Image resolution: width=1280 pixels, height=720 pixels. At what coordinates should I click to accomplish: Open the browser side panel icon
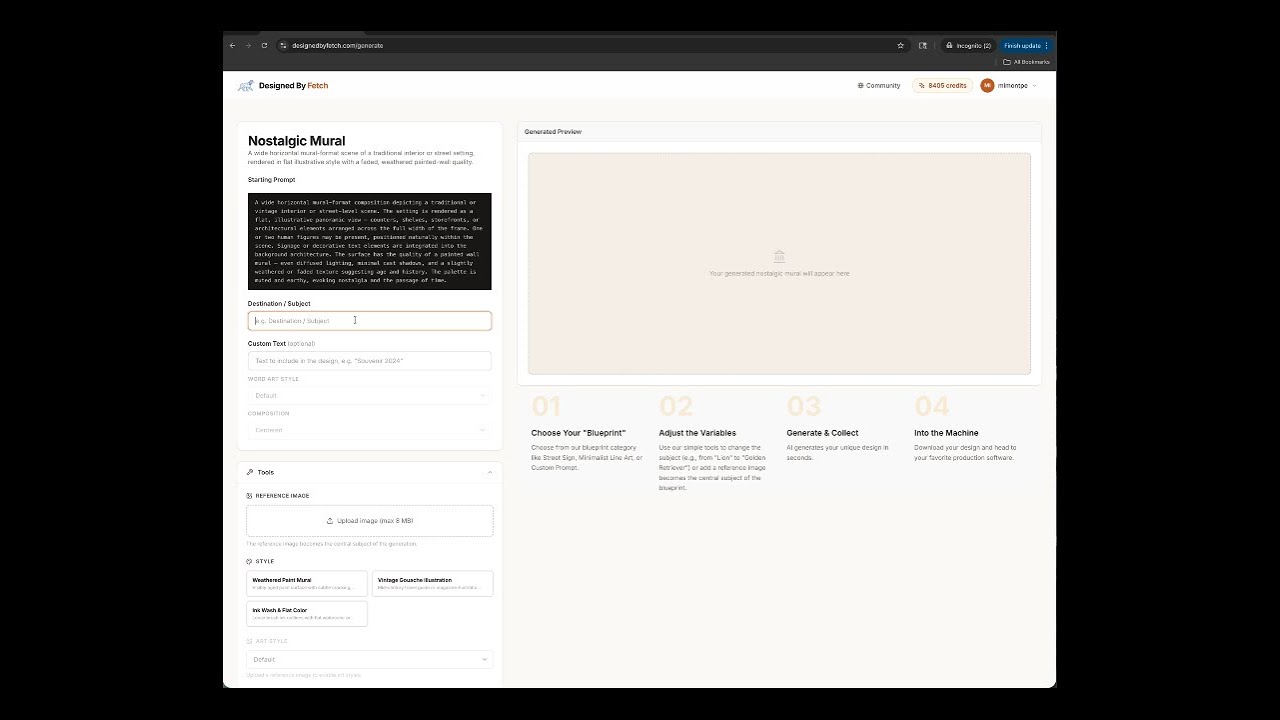[922, 45]
